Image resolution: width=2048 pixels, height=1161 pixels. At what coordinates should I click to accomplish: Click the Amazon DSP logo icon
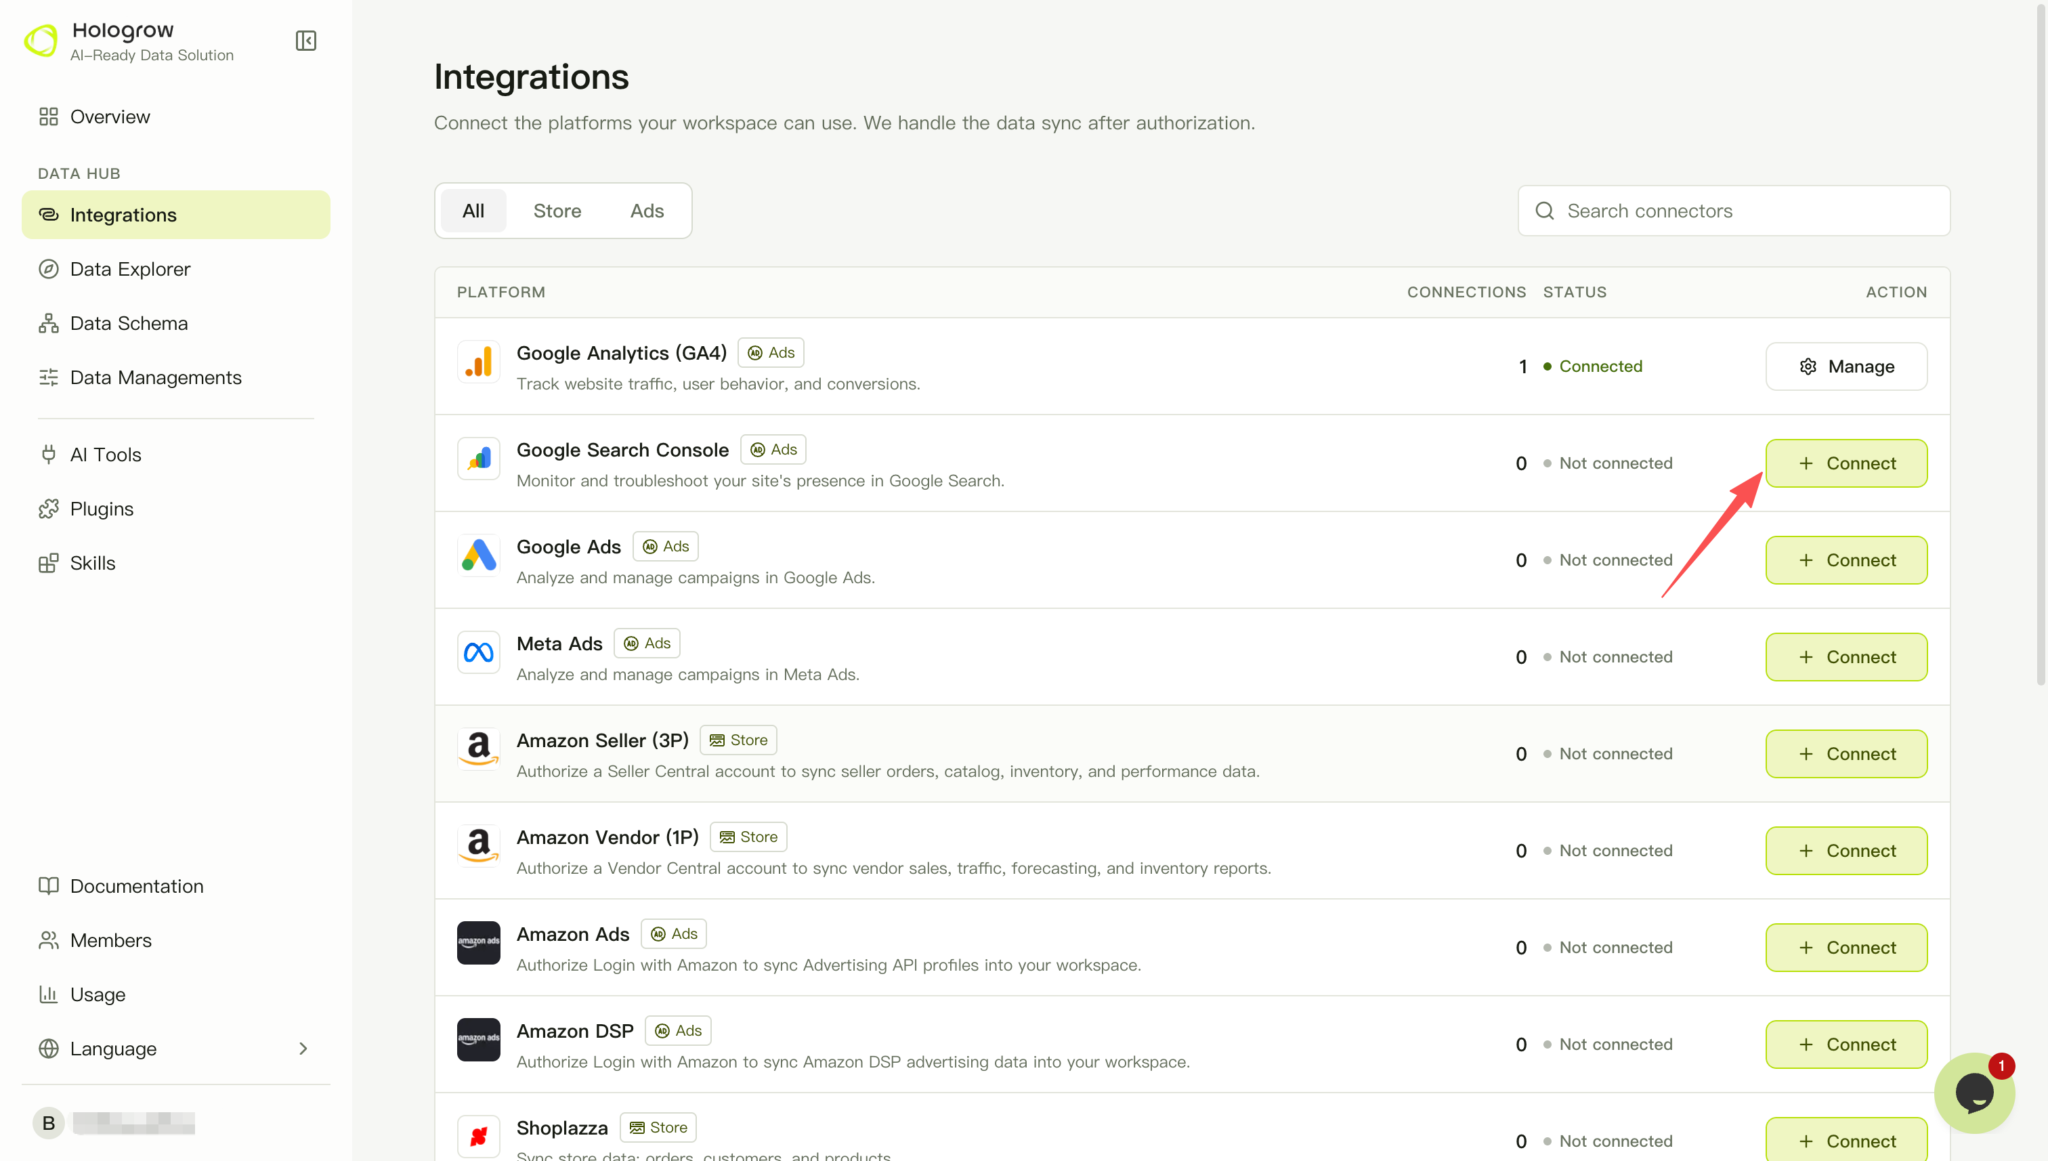coord(479,1040)
